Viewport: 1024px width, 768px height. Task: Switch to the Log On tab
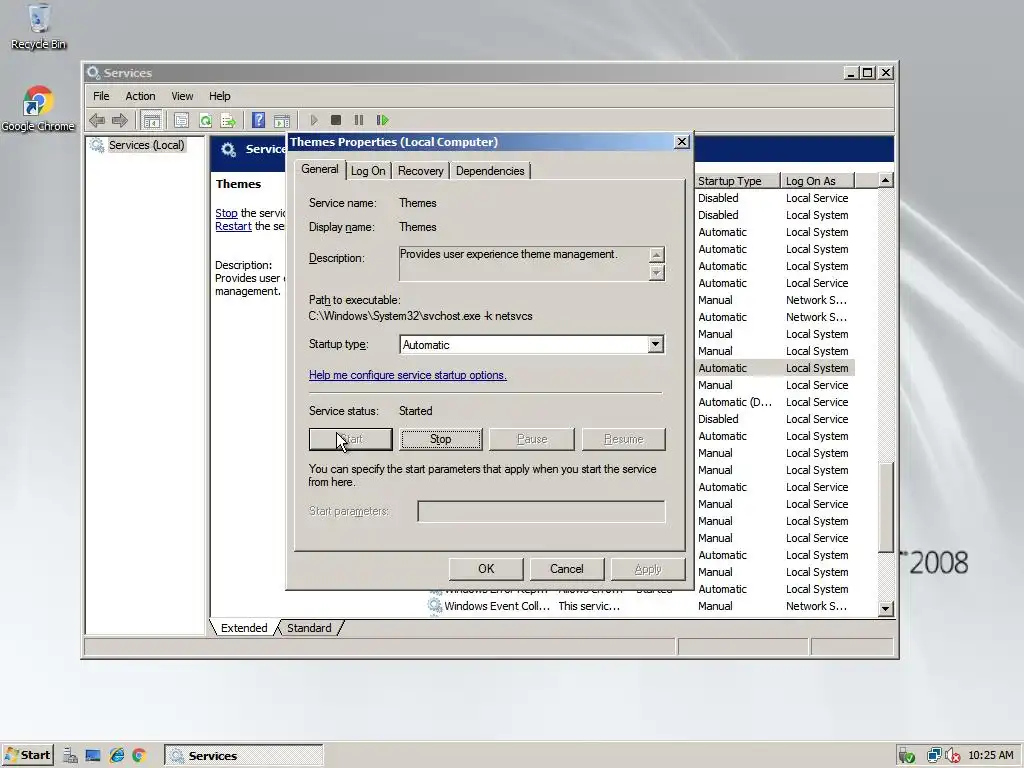click(x=368, y=171)
